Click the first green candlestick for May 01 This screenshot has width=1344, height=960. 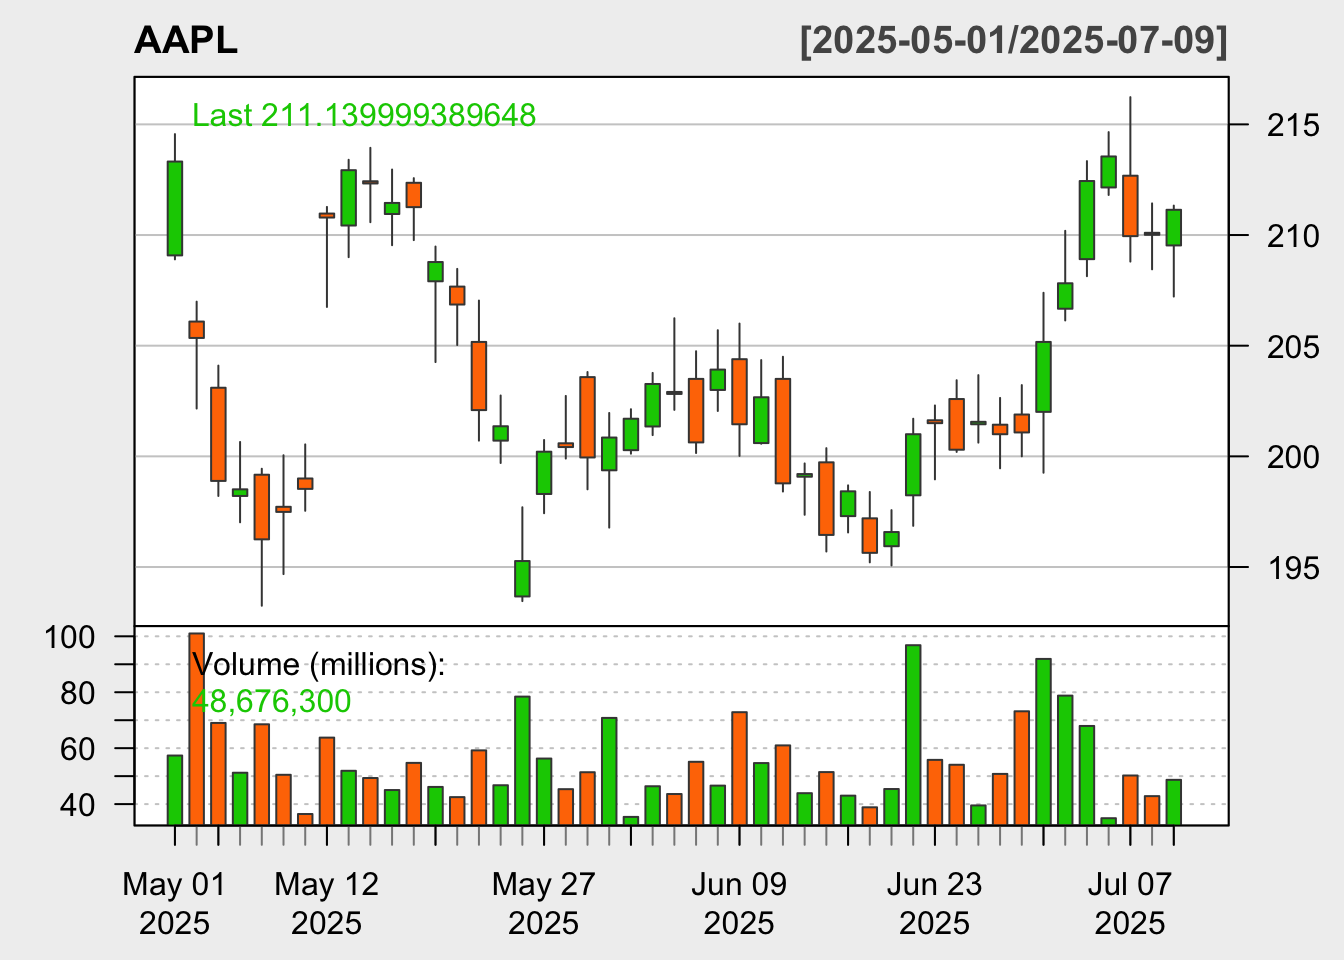(175, 208)
